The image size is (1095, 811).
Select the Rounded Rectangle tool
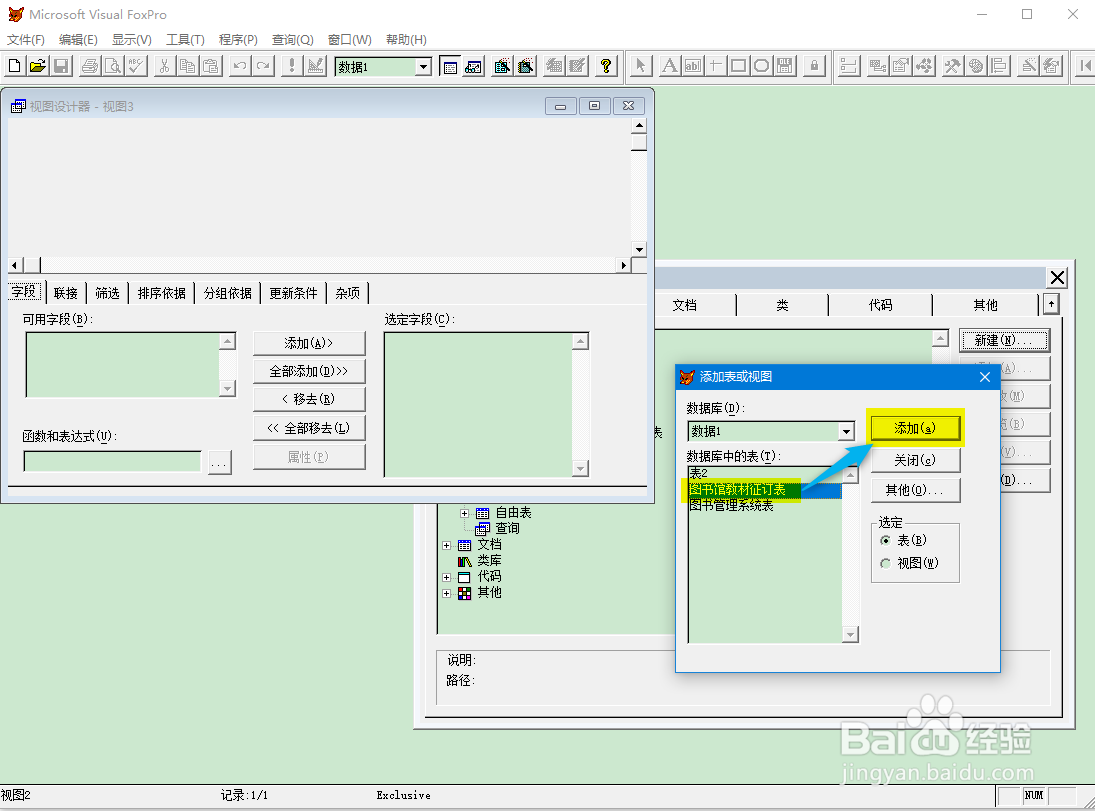[x=762, y=66]
